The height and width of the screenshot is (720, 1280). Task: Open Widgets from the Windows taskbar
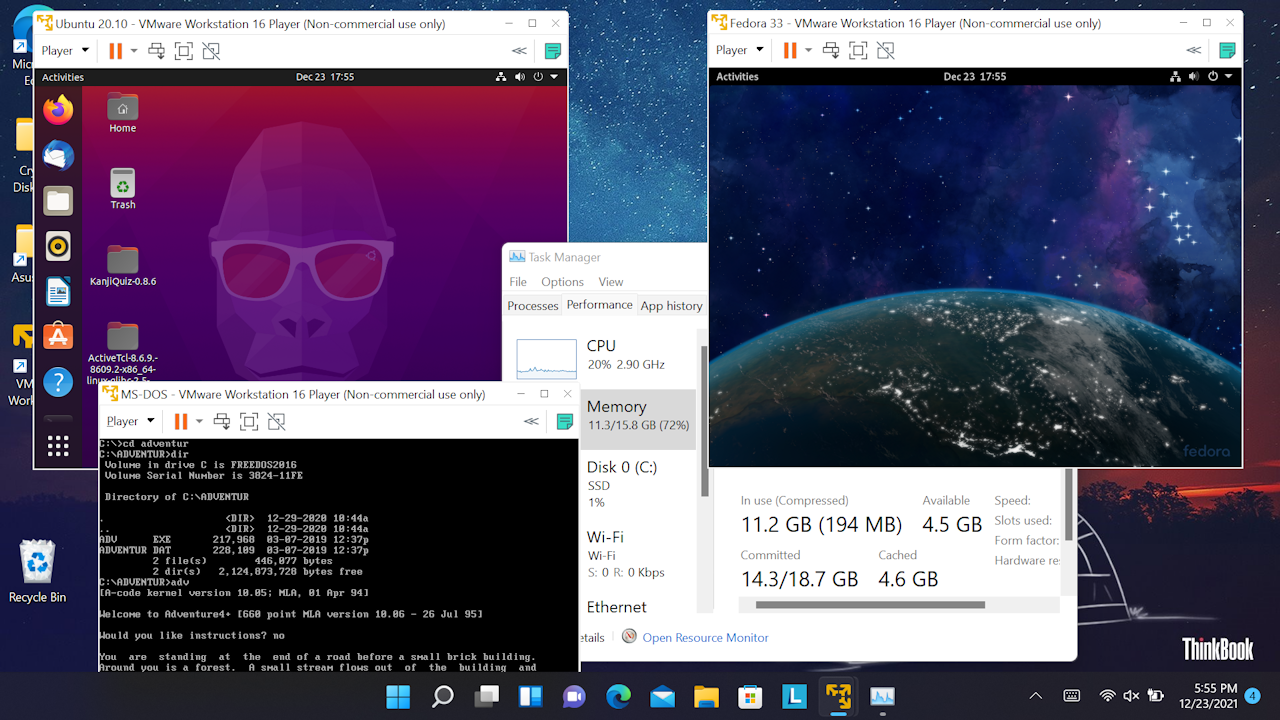(530, 696)
